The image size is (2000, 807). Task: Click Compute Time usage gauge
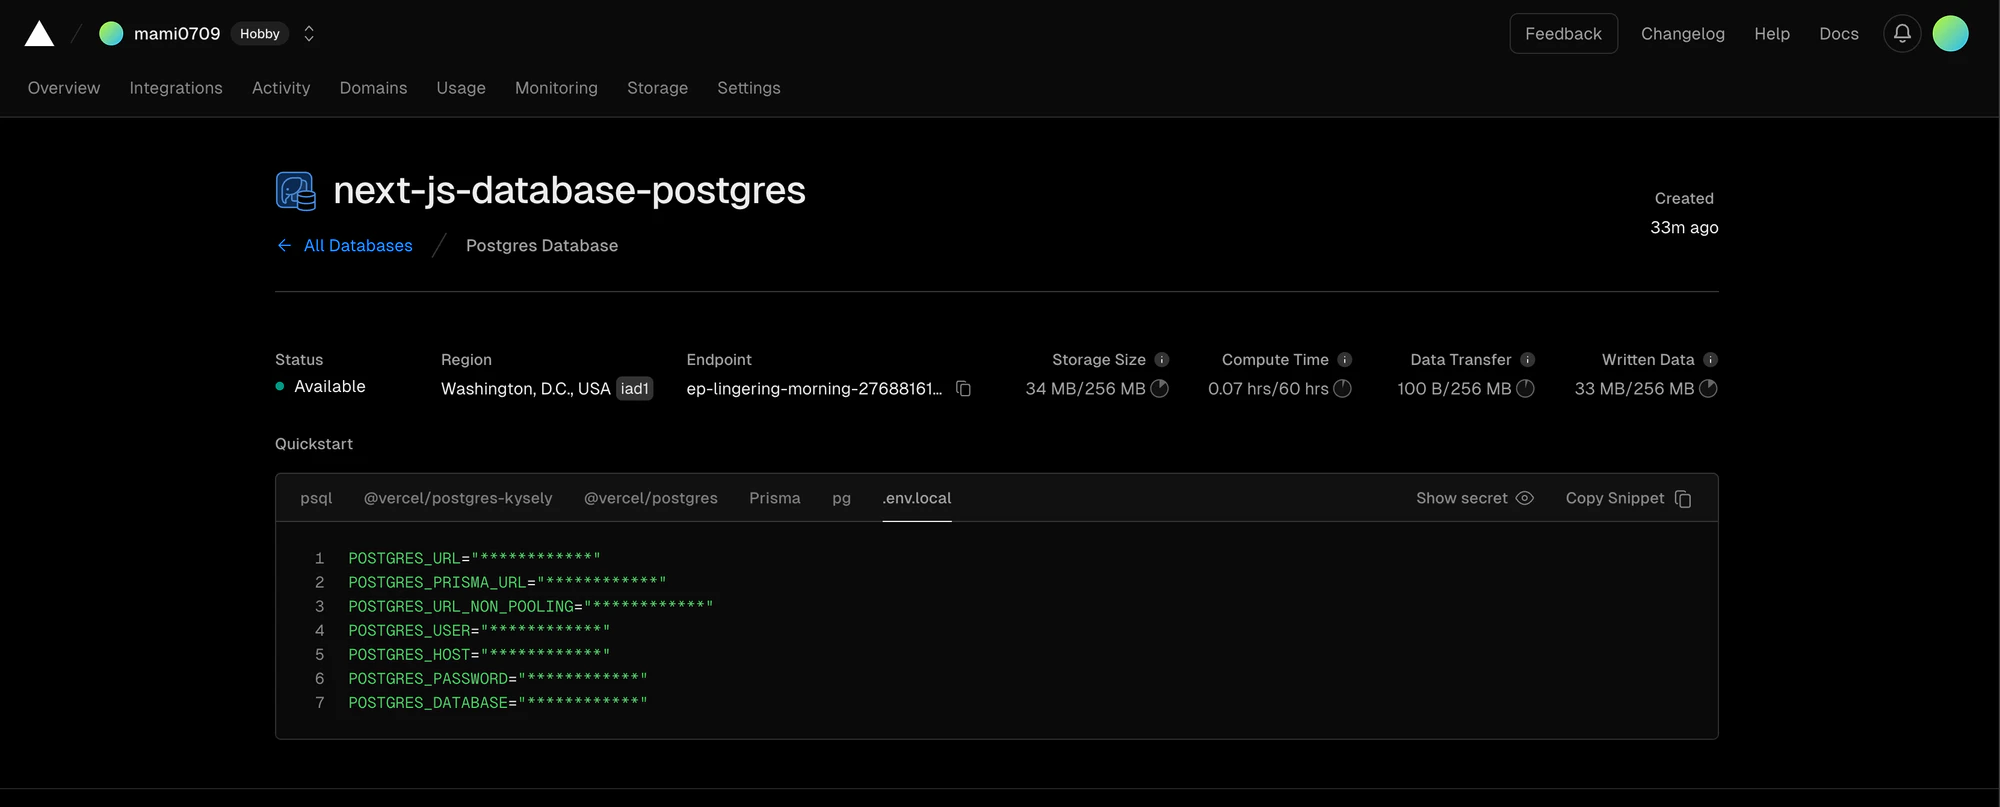tap(1343, 388)
